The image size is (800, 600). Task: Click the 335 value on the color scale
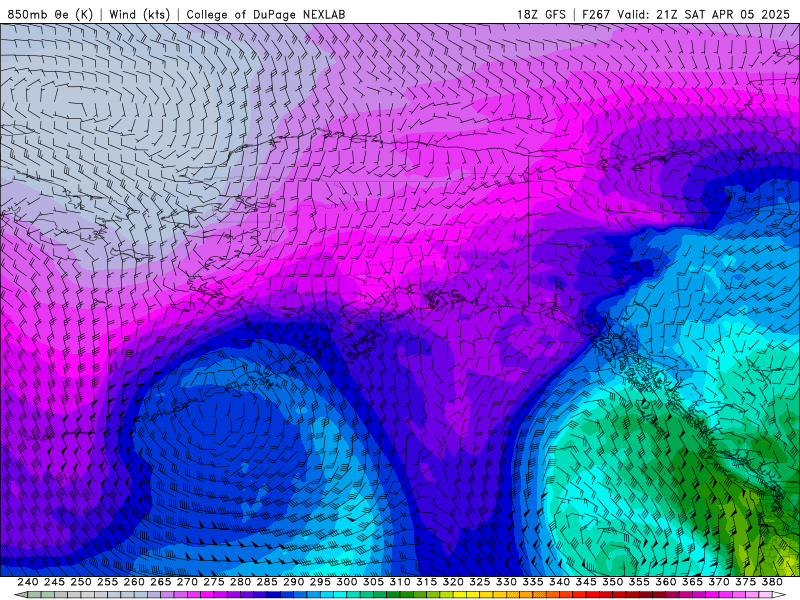point(533,582)
